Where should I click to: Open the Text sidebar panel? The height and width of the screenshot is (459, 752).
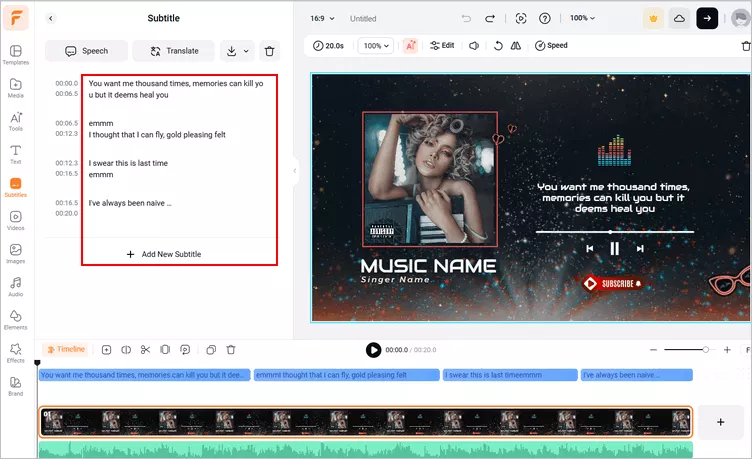click(15, 154)
